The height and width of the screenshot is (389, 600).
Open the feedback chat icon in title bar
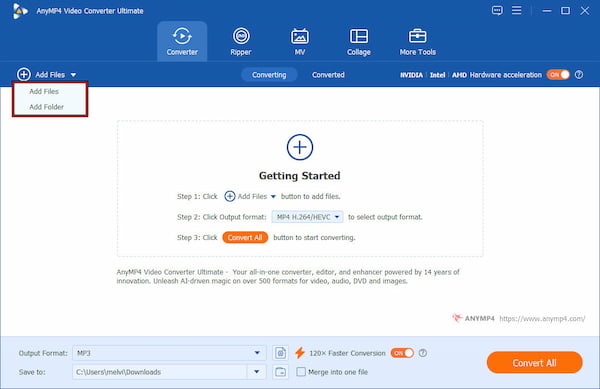point(497,10)
